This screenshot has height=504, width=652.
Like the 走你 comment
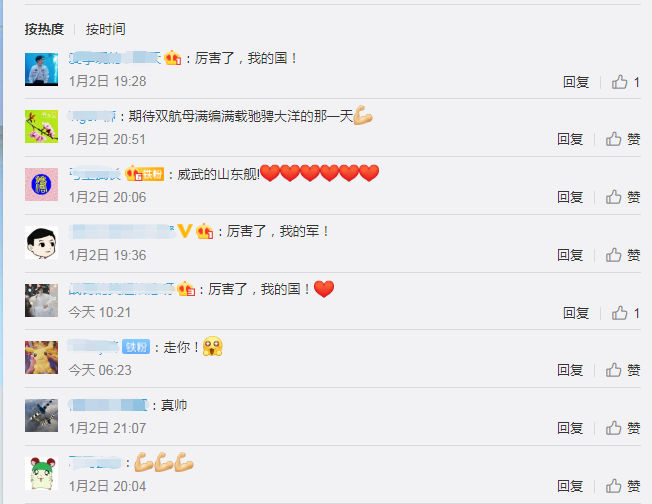(622, 370)
